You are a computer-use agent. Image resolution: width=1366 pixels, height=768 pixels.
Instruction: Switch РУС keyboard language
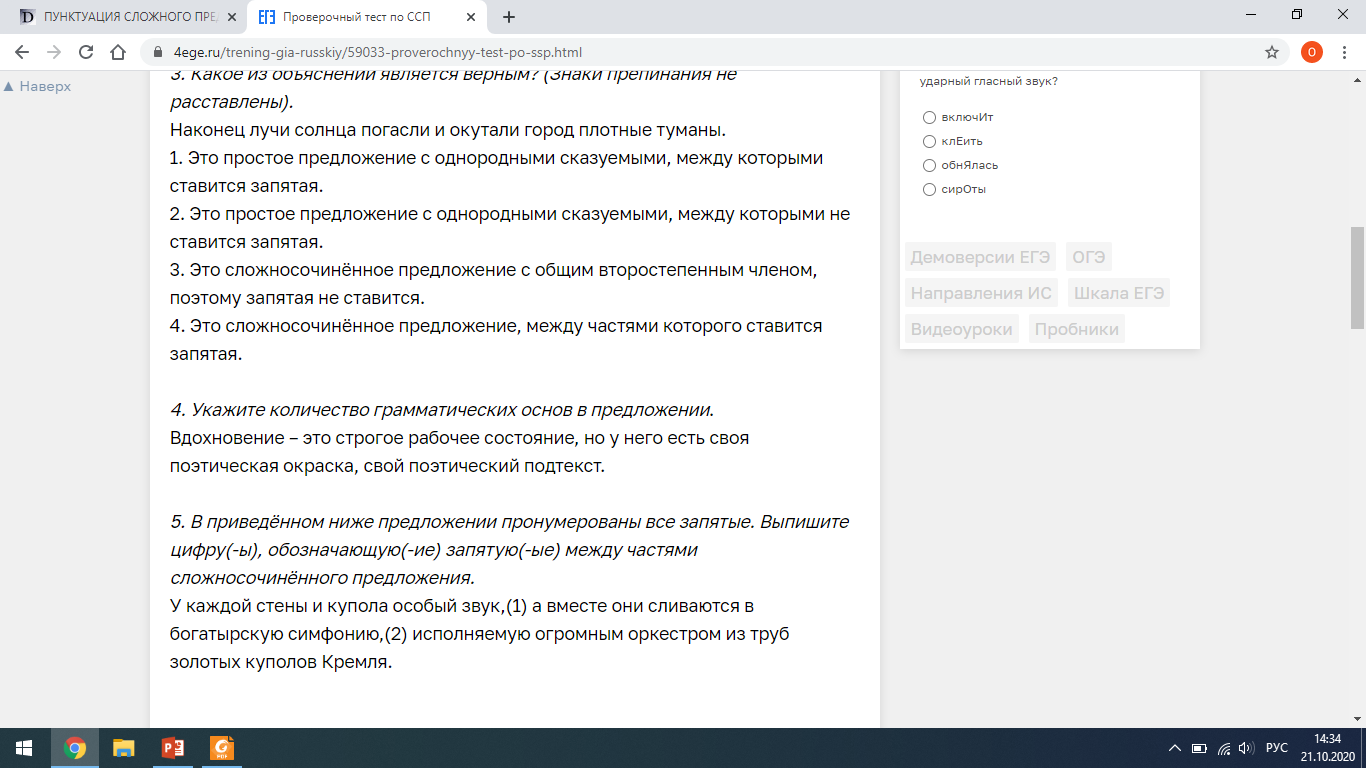pos(1277,748)
